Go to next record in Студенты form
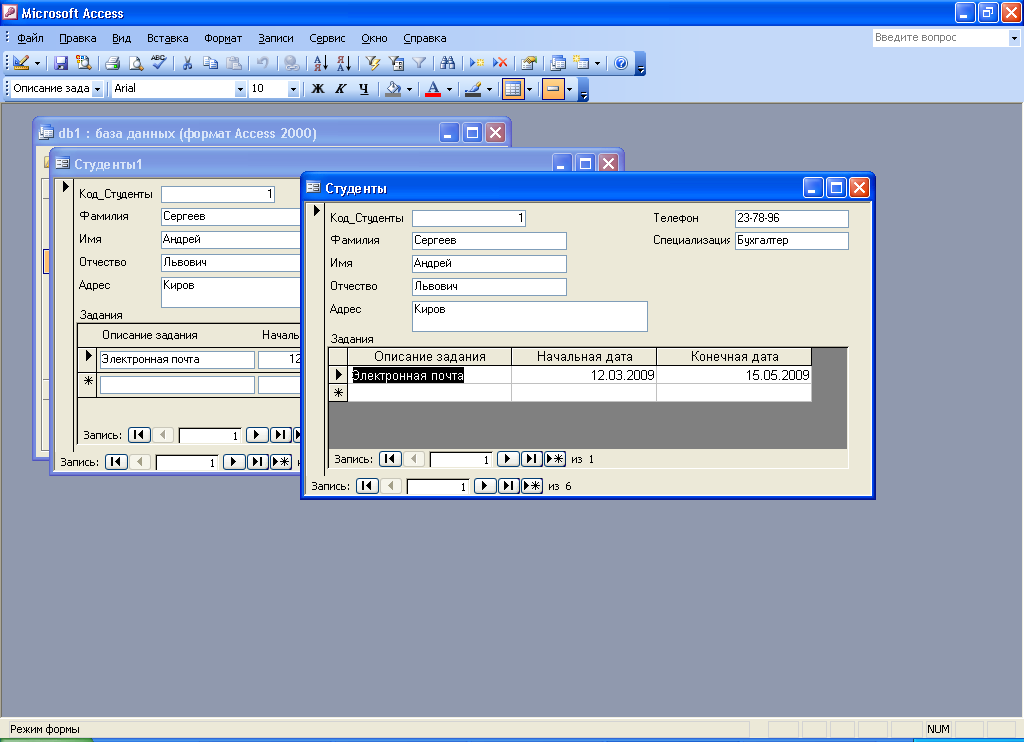 click(x=485, y=486)
